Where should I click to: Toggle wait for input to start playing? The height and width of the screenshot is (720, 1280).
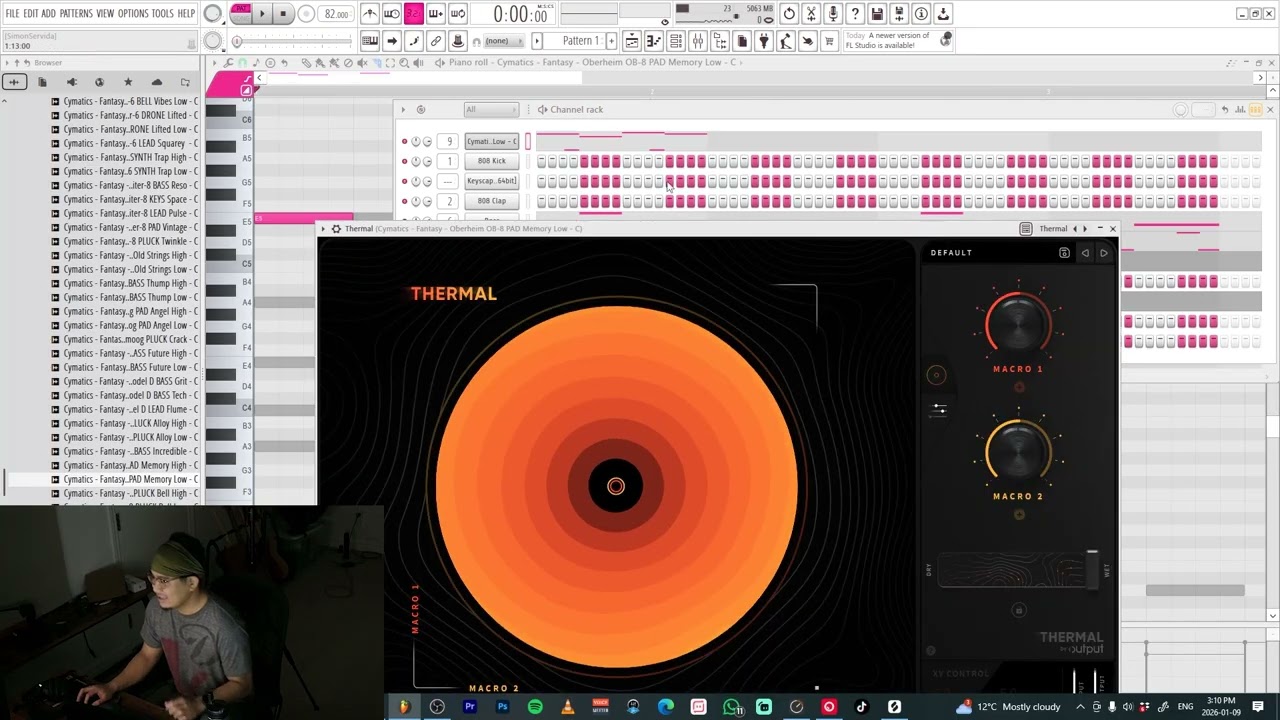tap(392, 14)
